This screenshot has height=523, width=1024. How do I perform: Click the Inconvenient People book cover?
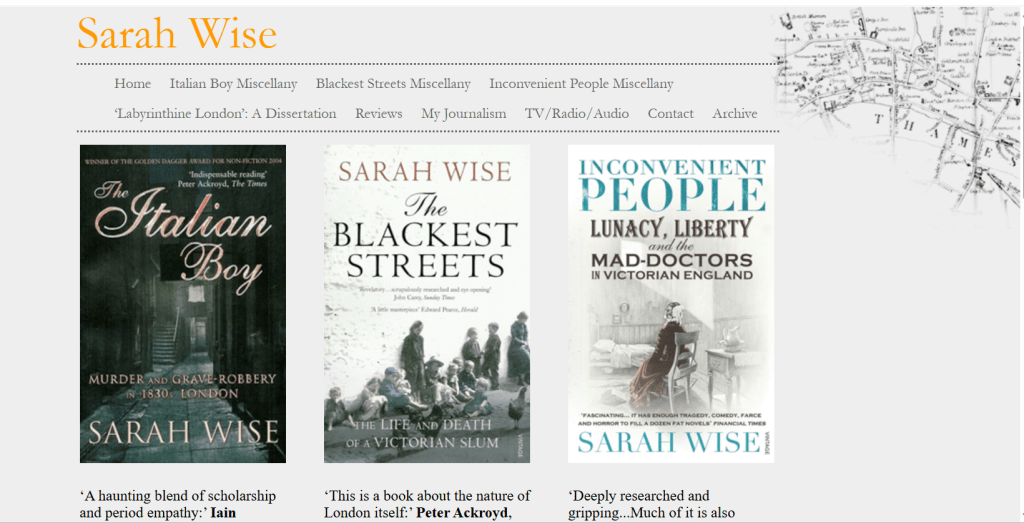point(671,304)
